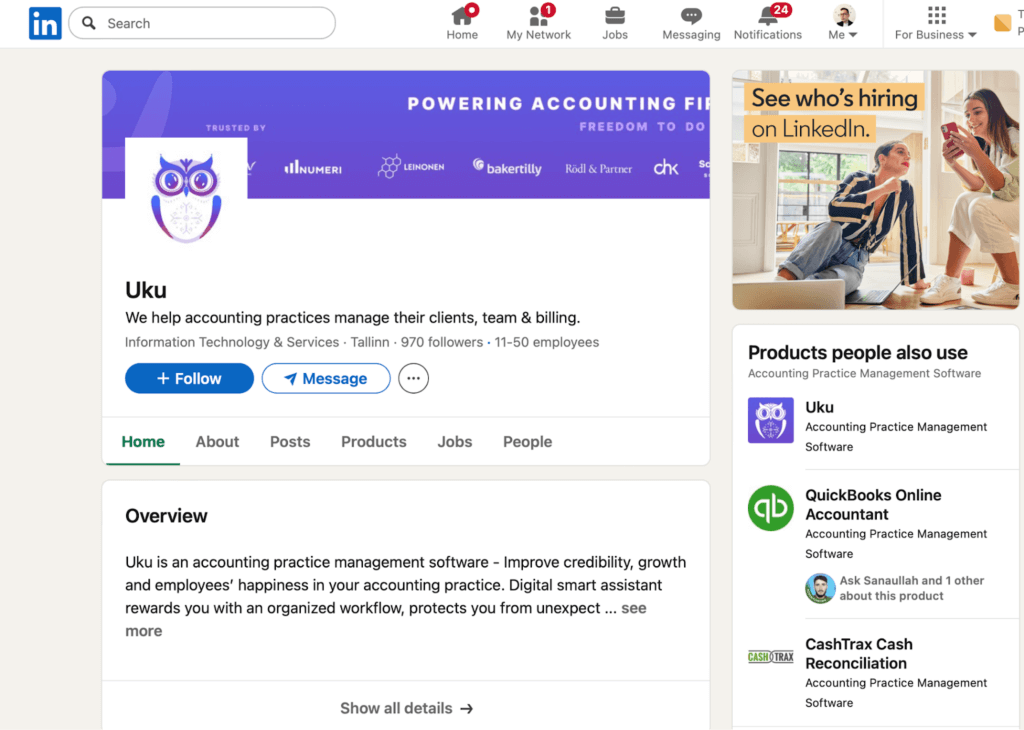The width and height of the screenshot is (1024, 730).
Task: Check the Notifications bell icon
Action: 767,16
